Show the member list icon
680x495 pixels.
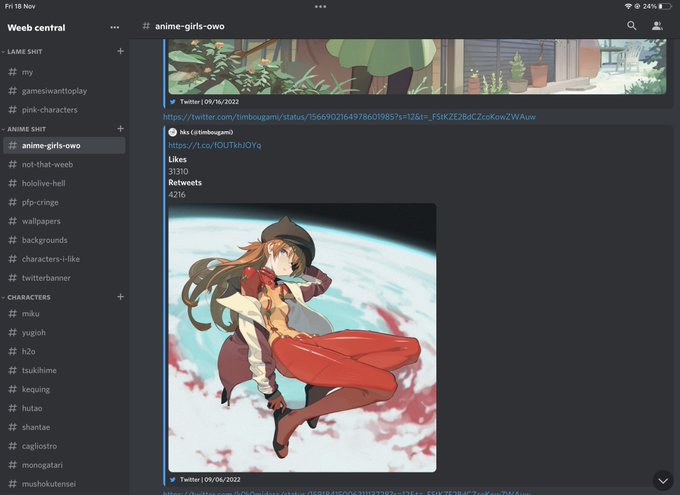pyautogui.click(x=657, y=26)
